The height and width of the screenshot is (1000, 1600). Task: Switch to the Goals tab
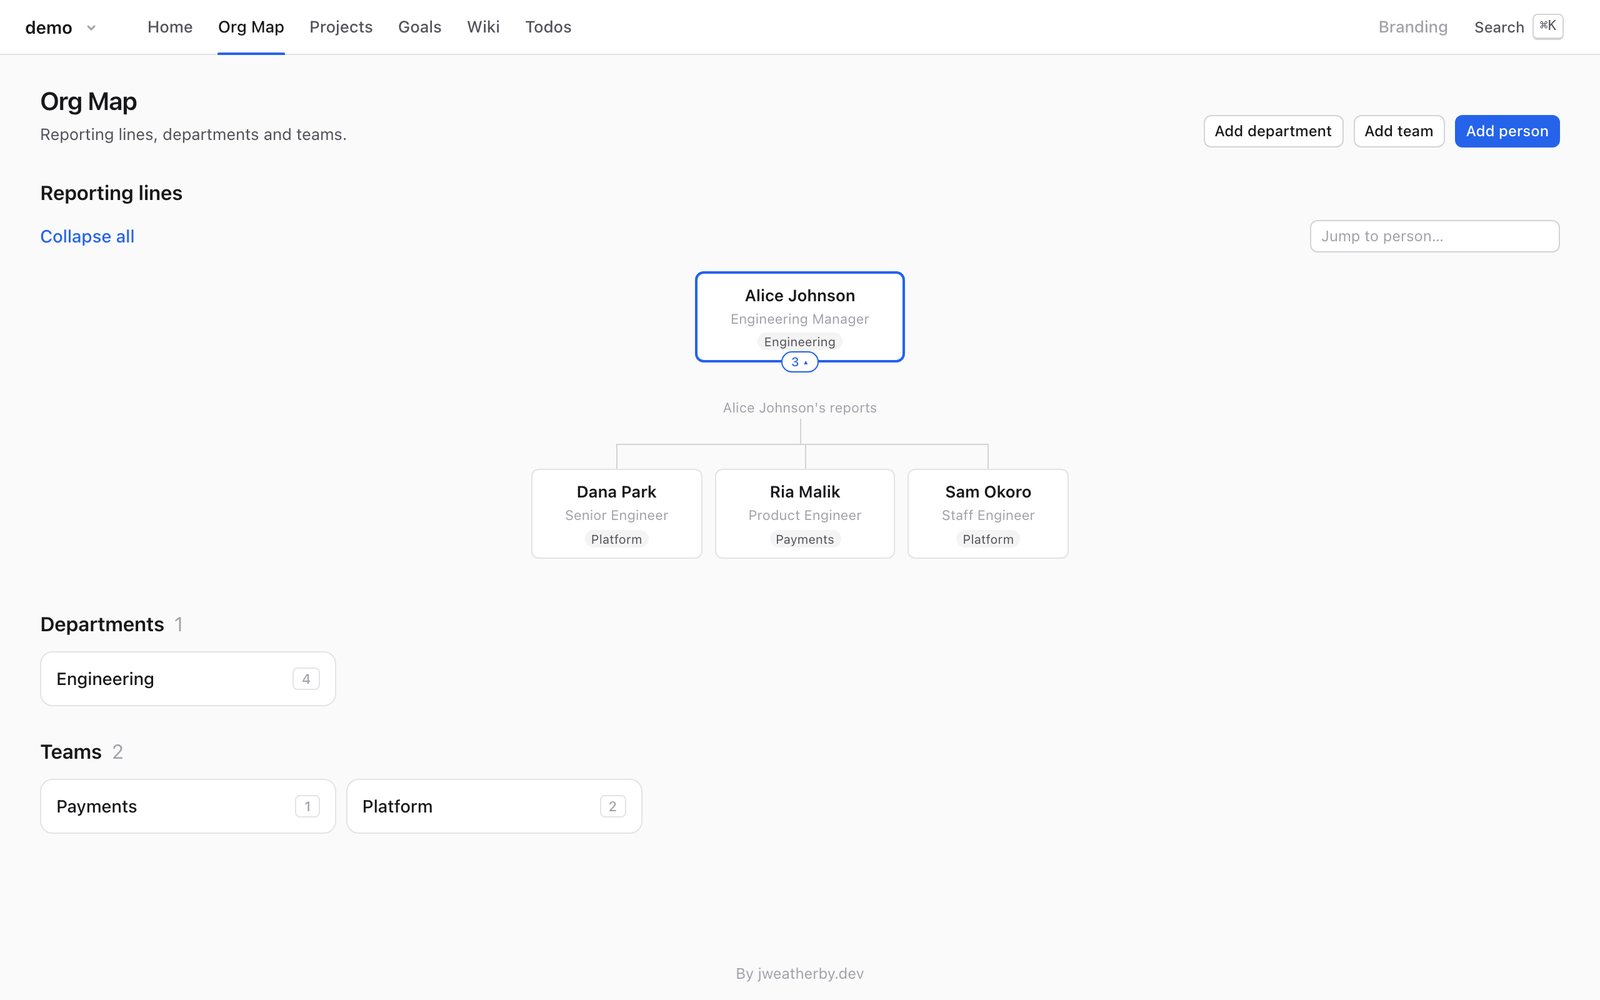(420, 27)
